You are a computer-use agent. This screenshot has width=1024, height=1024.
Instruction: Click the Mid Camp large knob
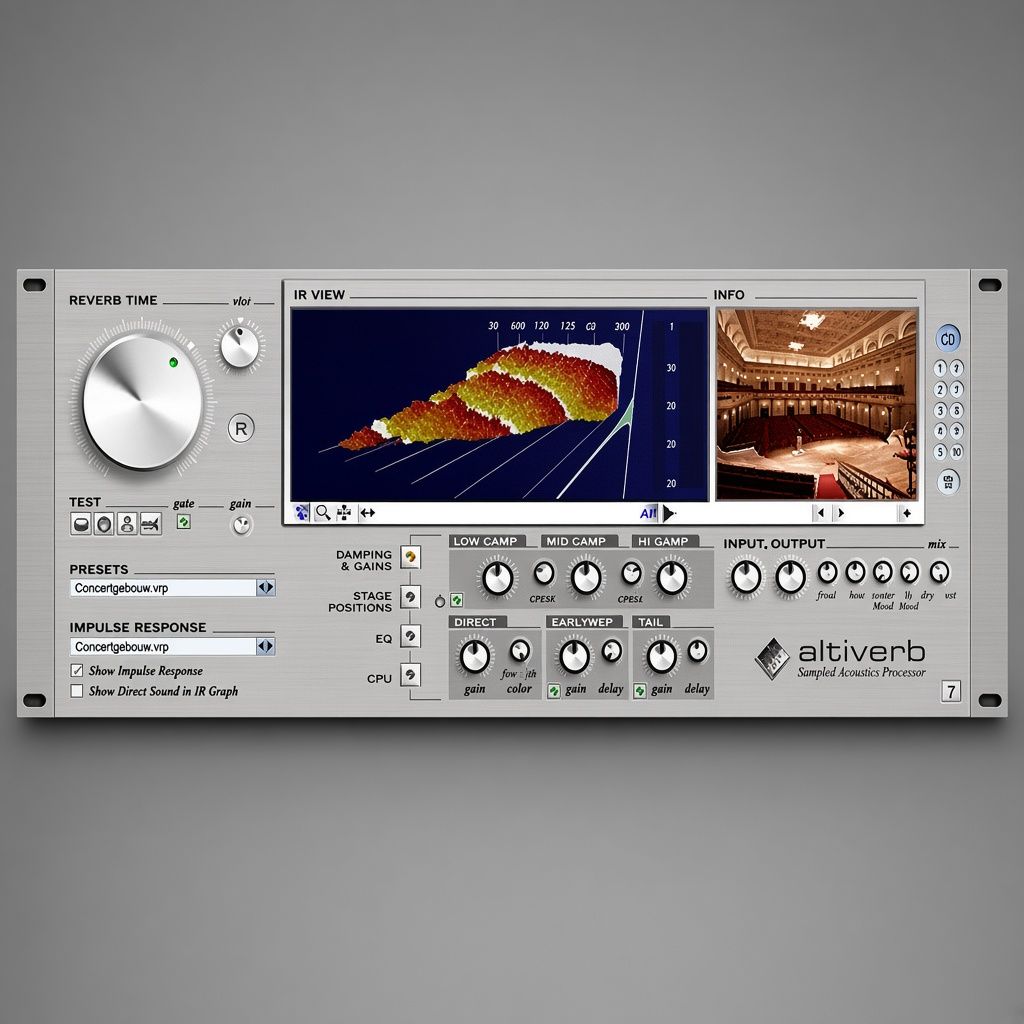[586, 579]
